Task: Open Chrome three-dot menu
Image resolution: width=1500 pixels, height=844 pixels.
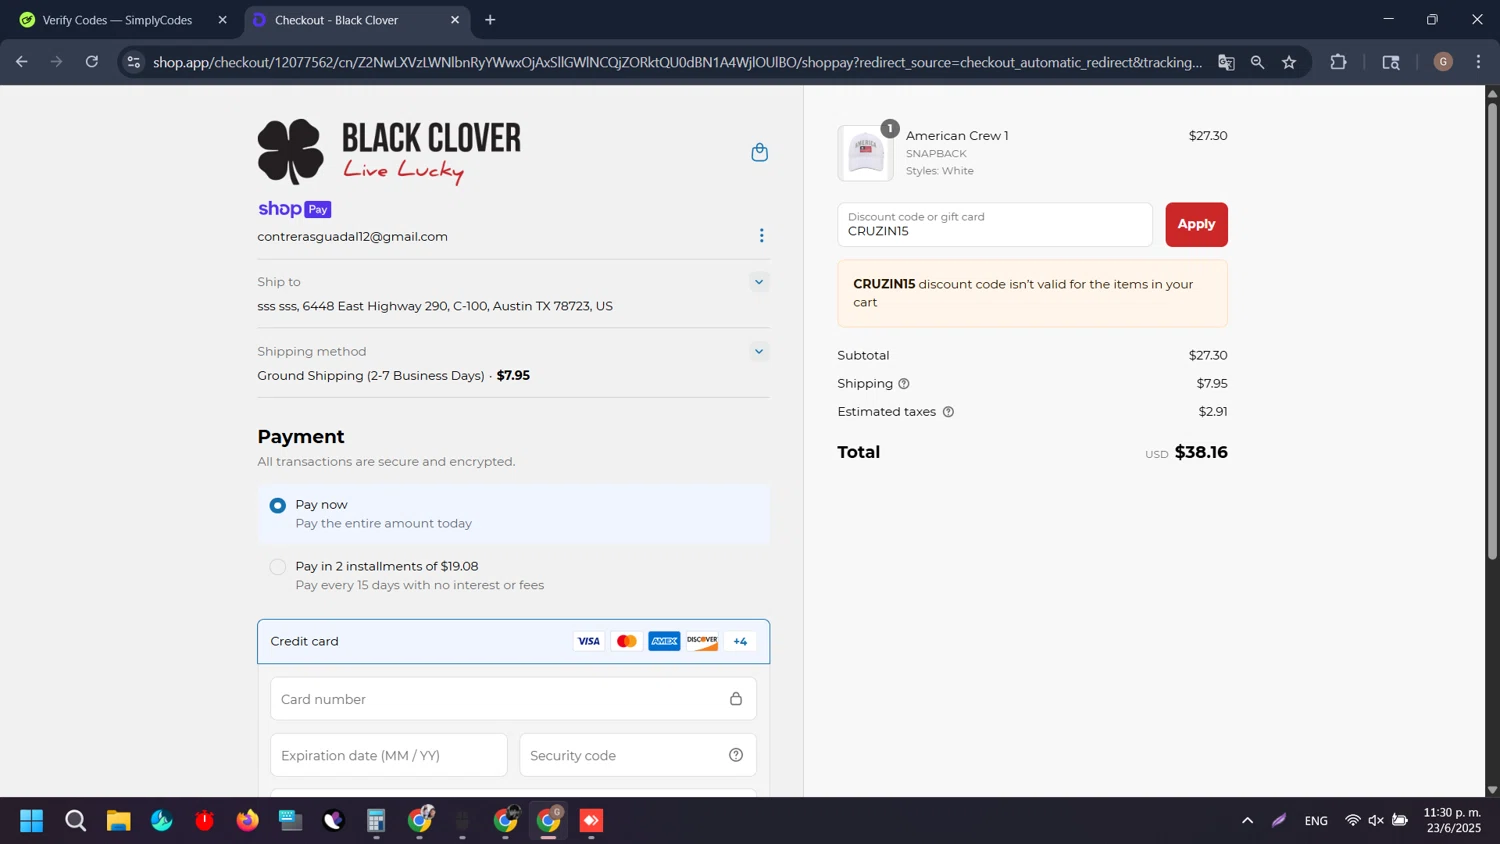Action: tap(1478, 62)
